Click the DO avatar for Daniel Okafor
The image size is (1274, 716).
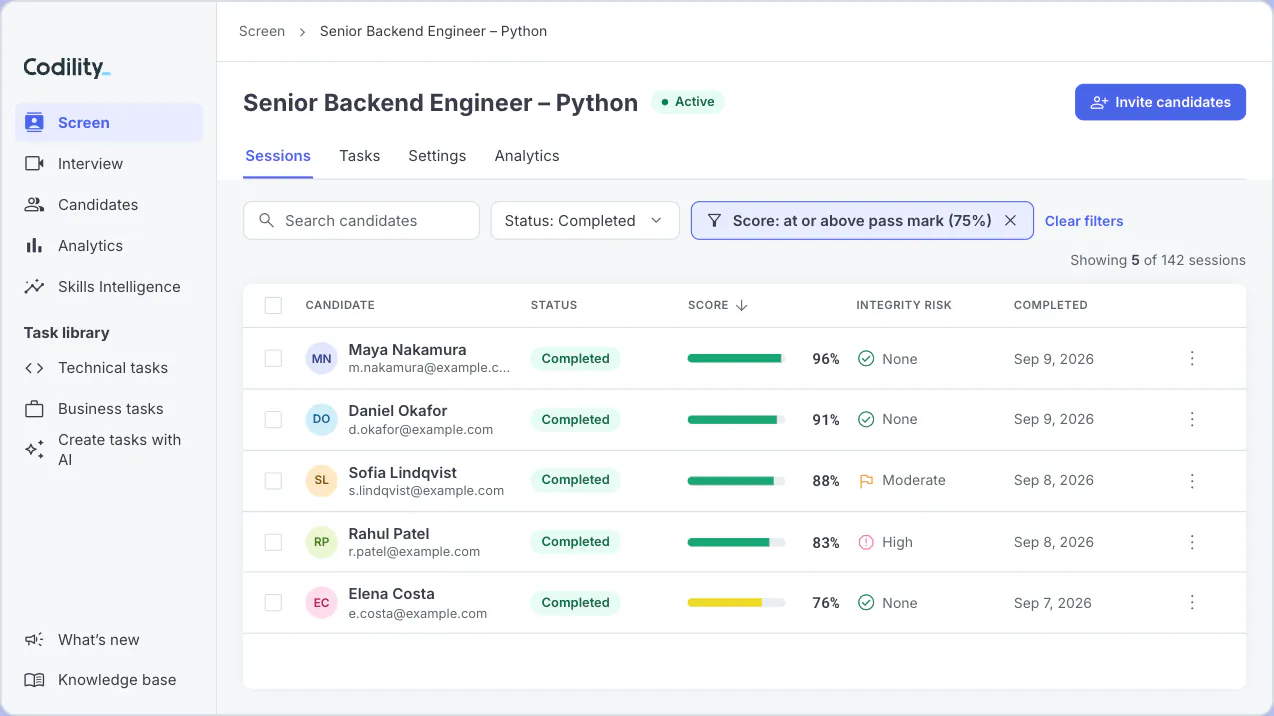tap(321, 419)
